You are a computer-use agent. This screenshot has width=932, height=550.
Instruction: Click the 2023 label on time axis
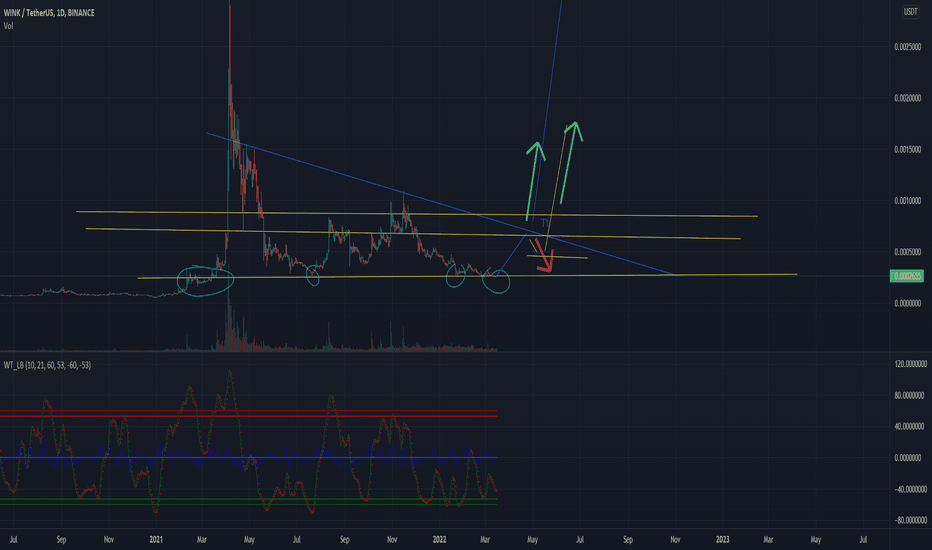click(722, 540)
